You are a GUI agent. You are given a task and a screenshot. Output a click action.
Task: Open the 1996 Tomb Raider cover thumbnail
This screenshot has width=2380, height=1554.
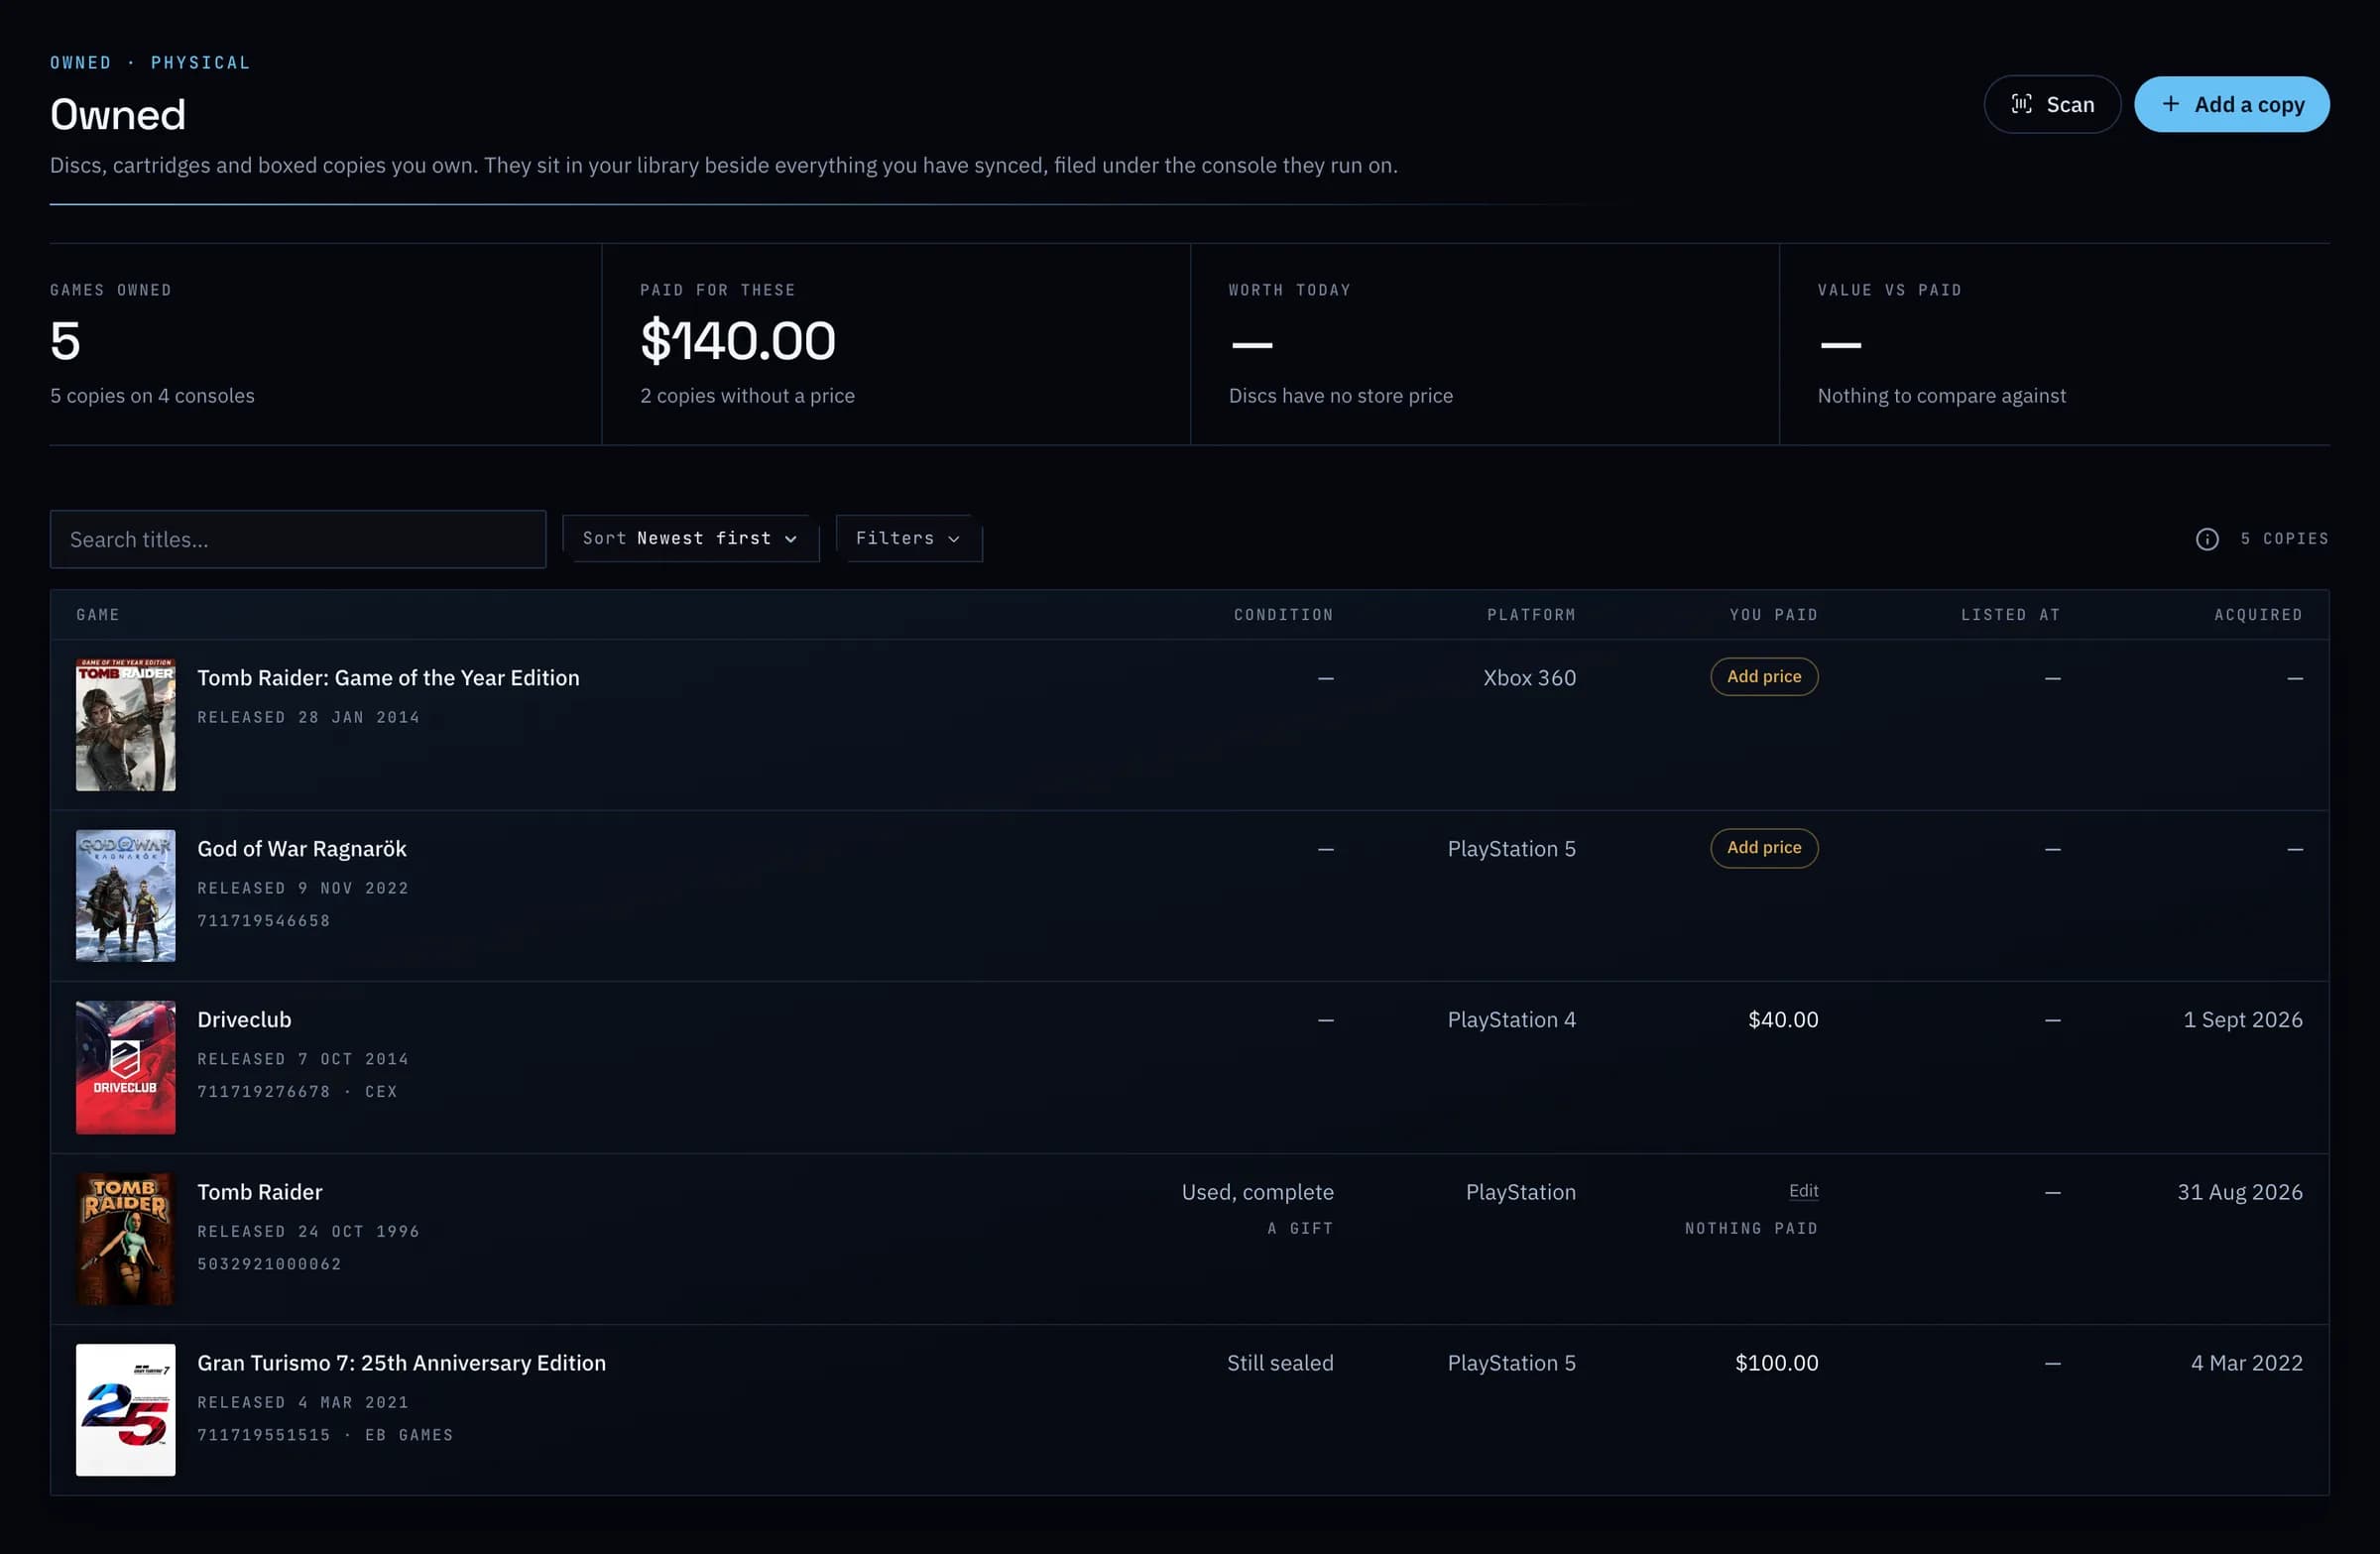(x=125, y=1239)
